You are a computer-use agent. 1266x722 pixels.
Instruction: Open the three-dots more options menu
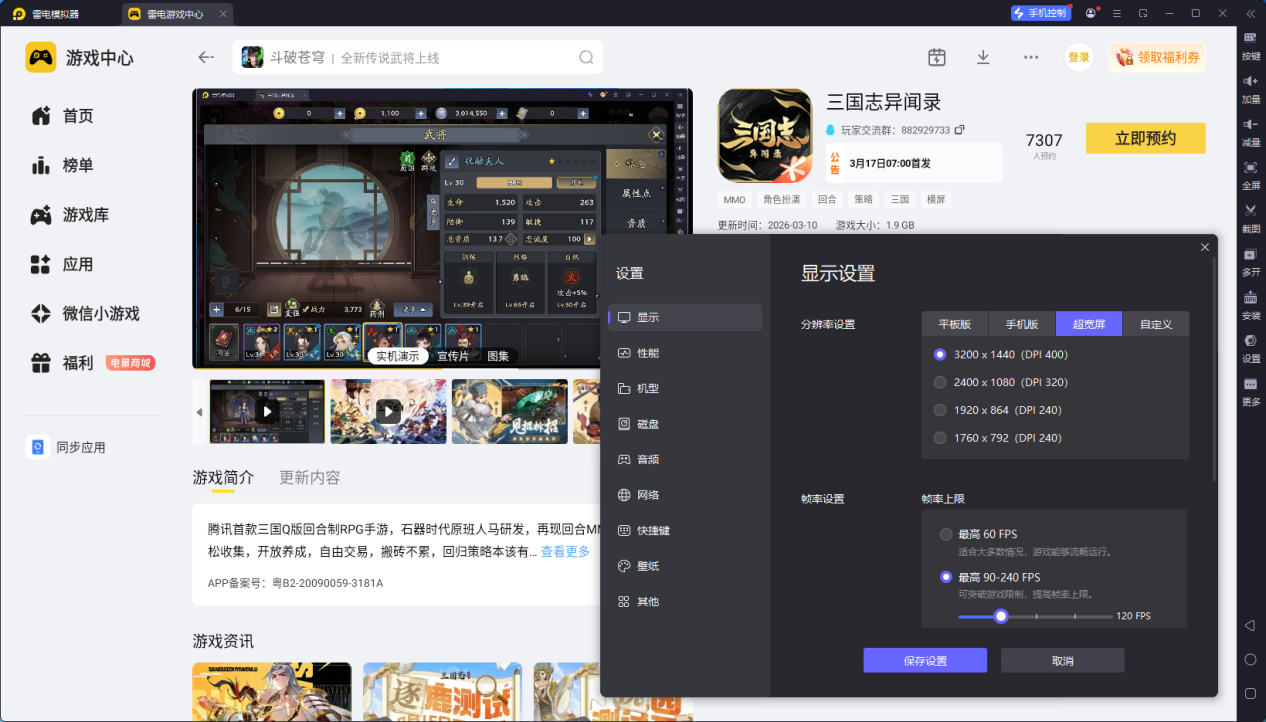tap(1031, 57)
